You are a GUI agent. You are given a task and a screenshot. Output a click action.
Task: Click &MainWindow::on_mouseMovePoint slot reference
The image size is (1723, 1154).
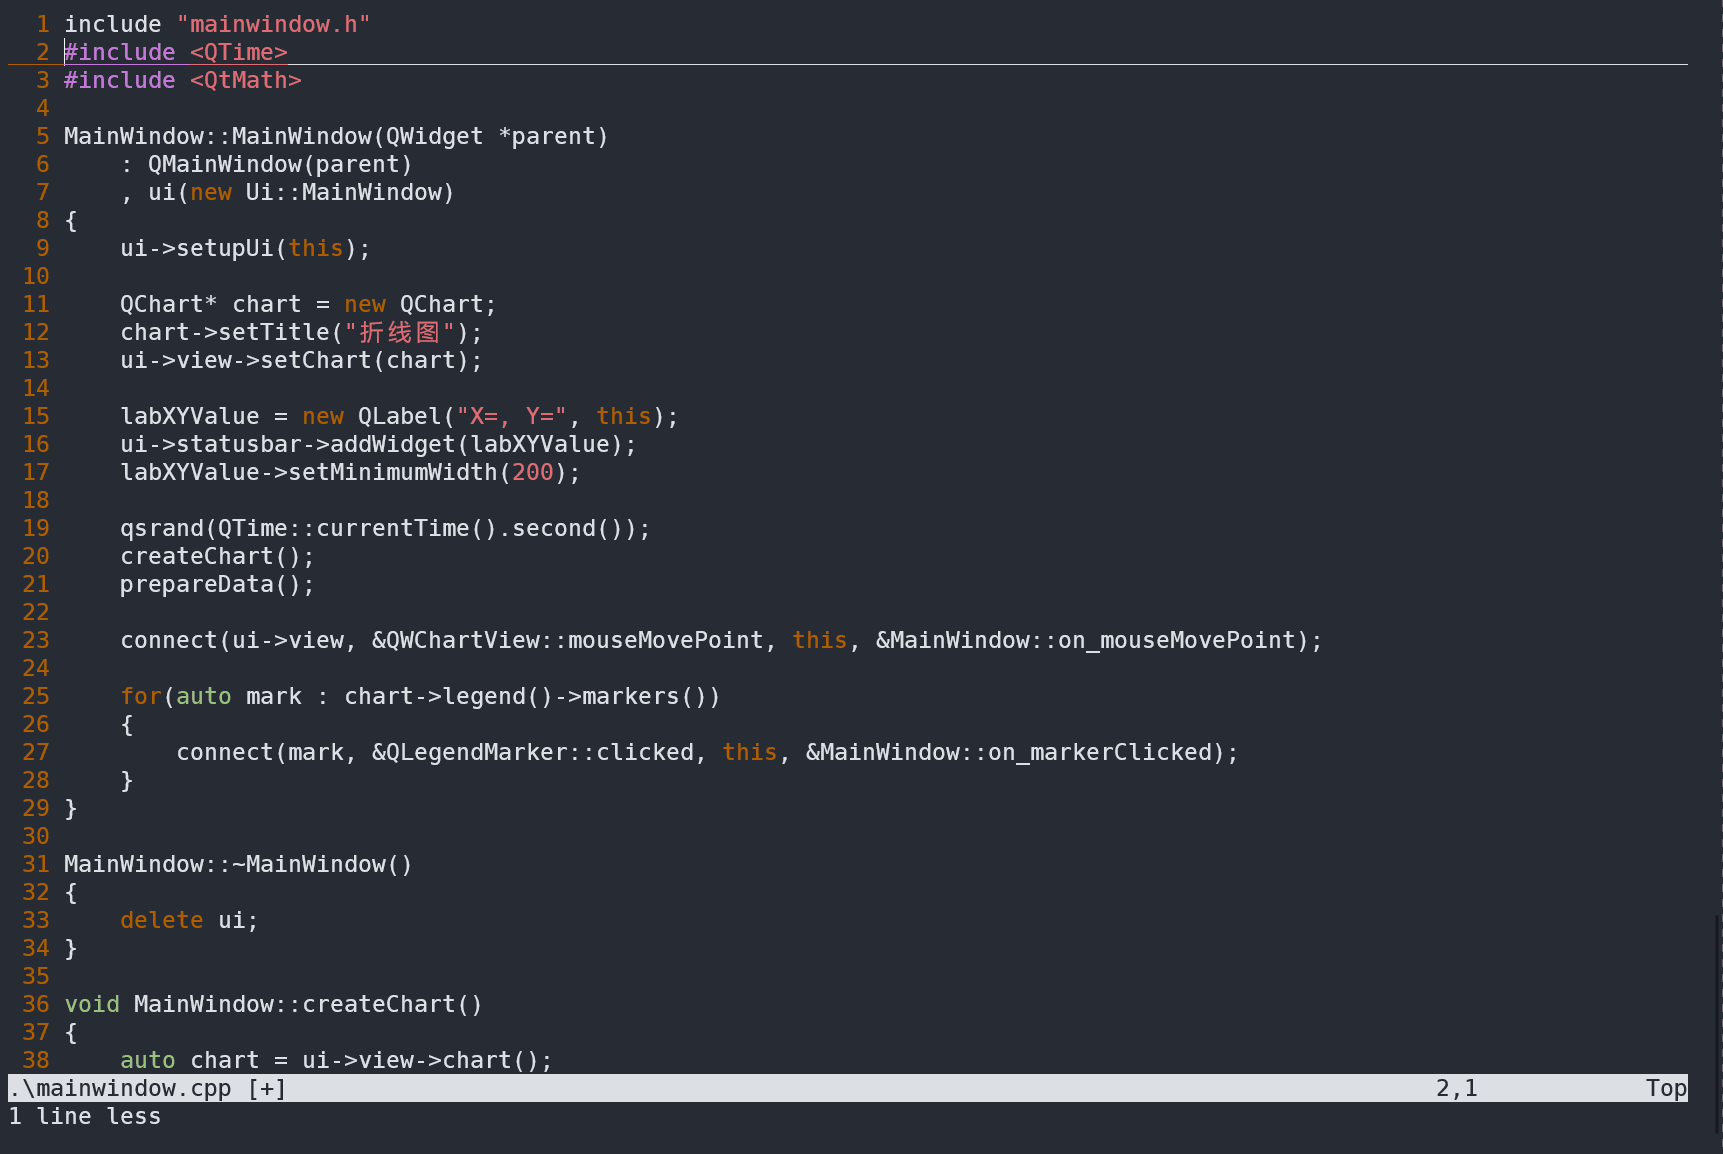[x=1085, y=640]
